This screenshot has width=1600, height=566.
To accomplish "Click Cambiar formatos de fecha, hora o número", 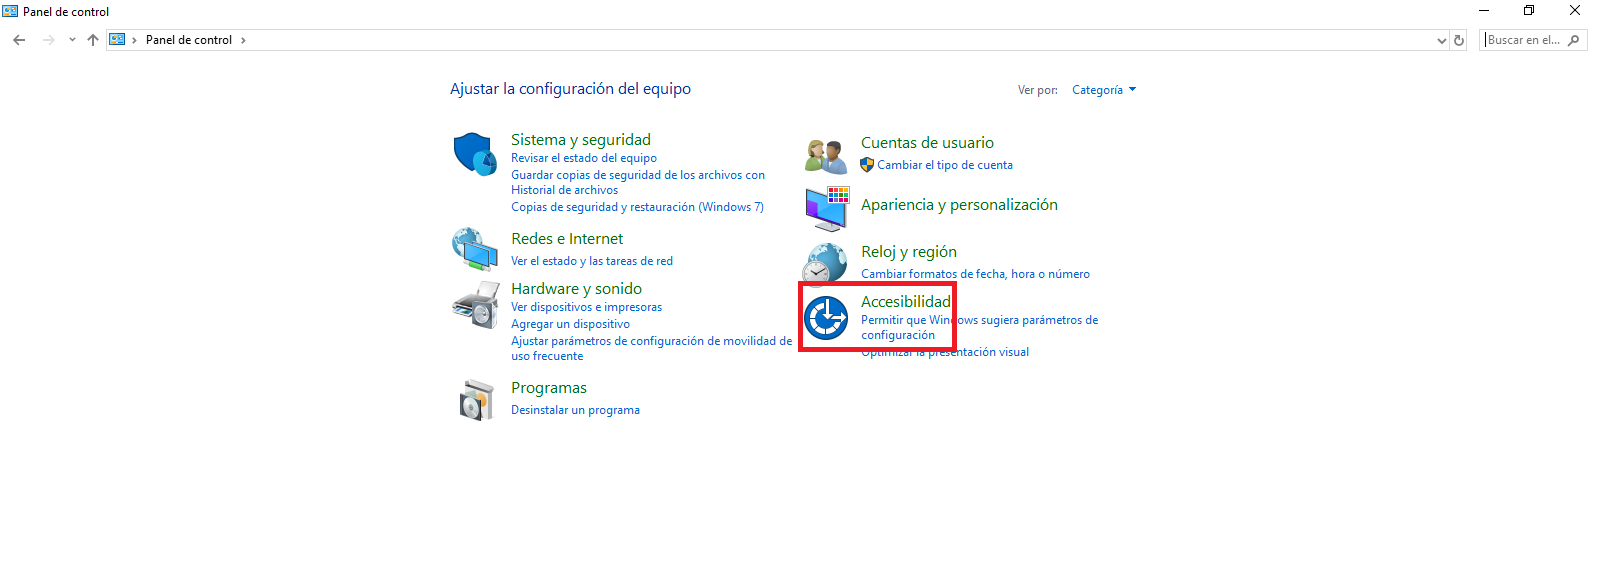I will 976,274.
